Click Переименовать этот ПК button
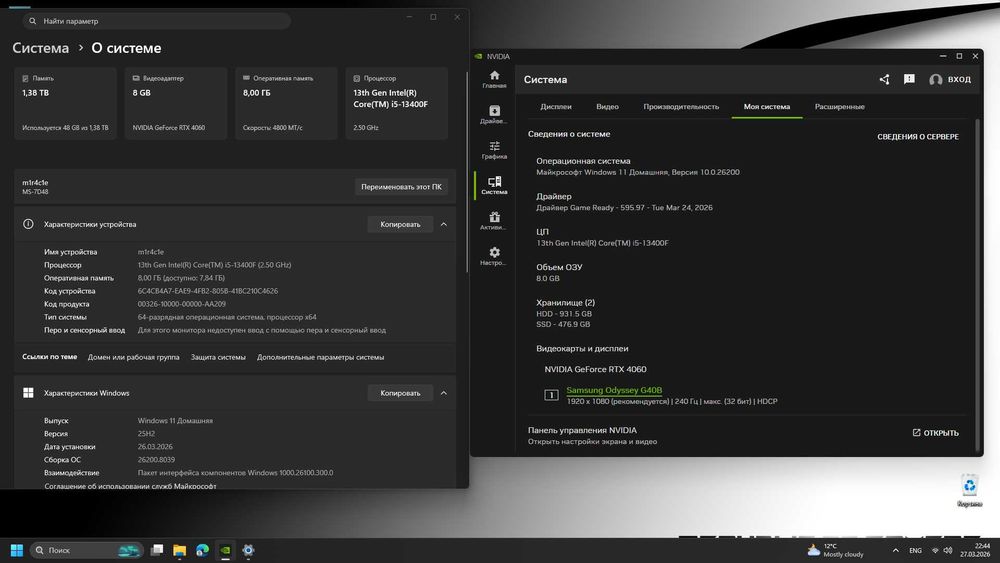Viewport: 1000px width, 563px height. (401, 187)
